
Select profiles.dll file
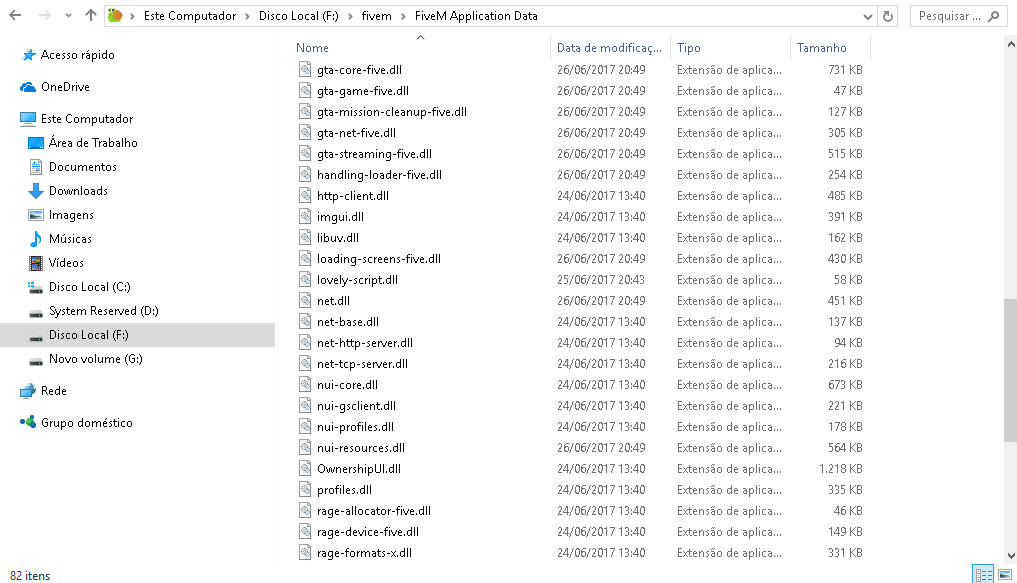click(x=344, y=490)
